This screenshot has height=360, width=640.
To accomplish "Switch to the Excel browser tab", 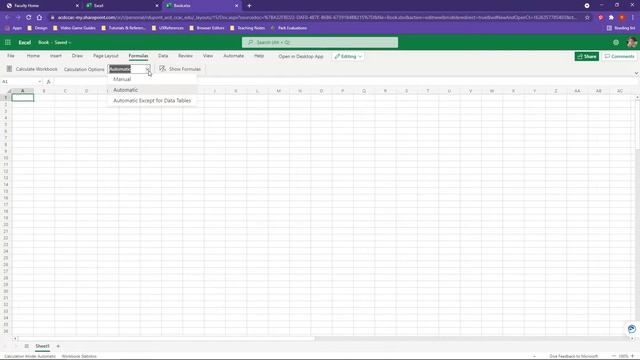I will pos(122,6).
